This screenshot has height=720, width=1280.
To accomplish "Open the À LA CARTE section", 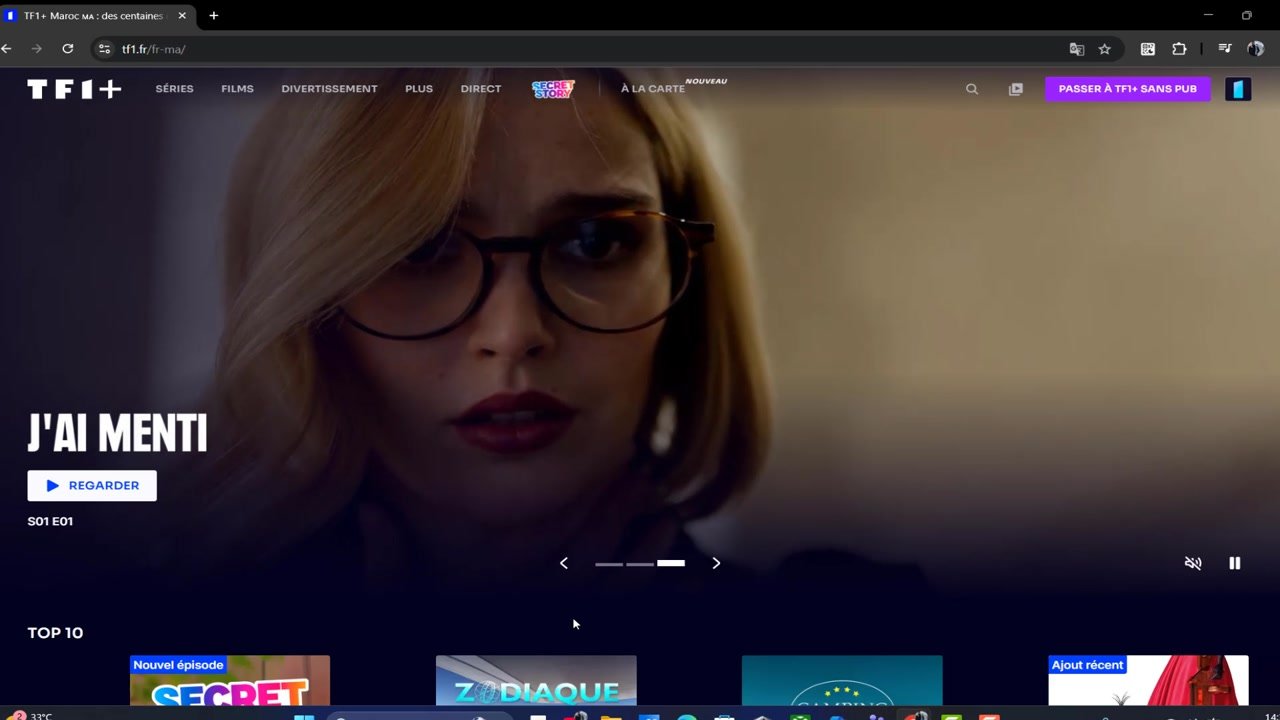I will pos(653,89).
